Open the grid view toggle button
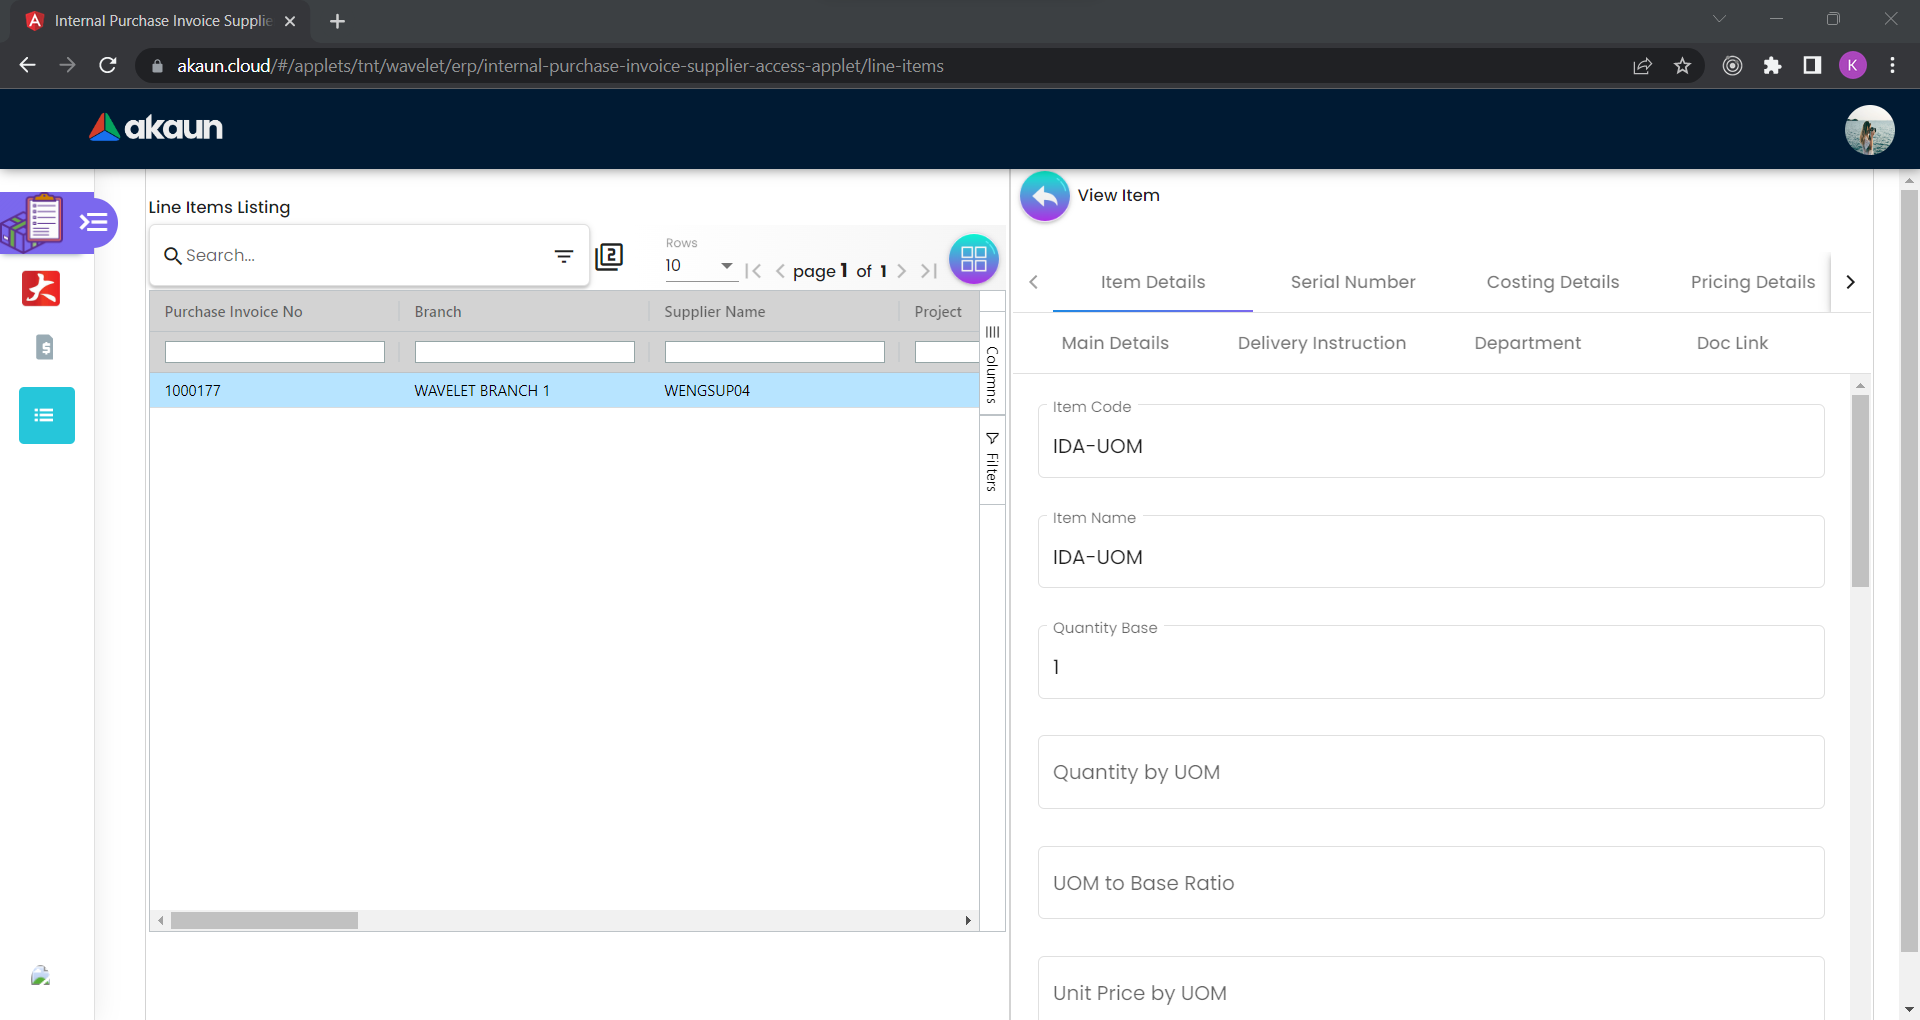This screenshot has height=1020, width=1920. [973, 259]
